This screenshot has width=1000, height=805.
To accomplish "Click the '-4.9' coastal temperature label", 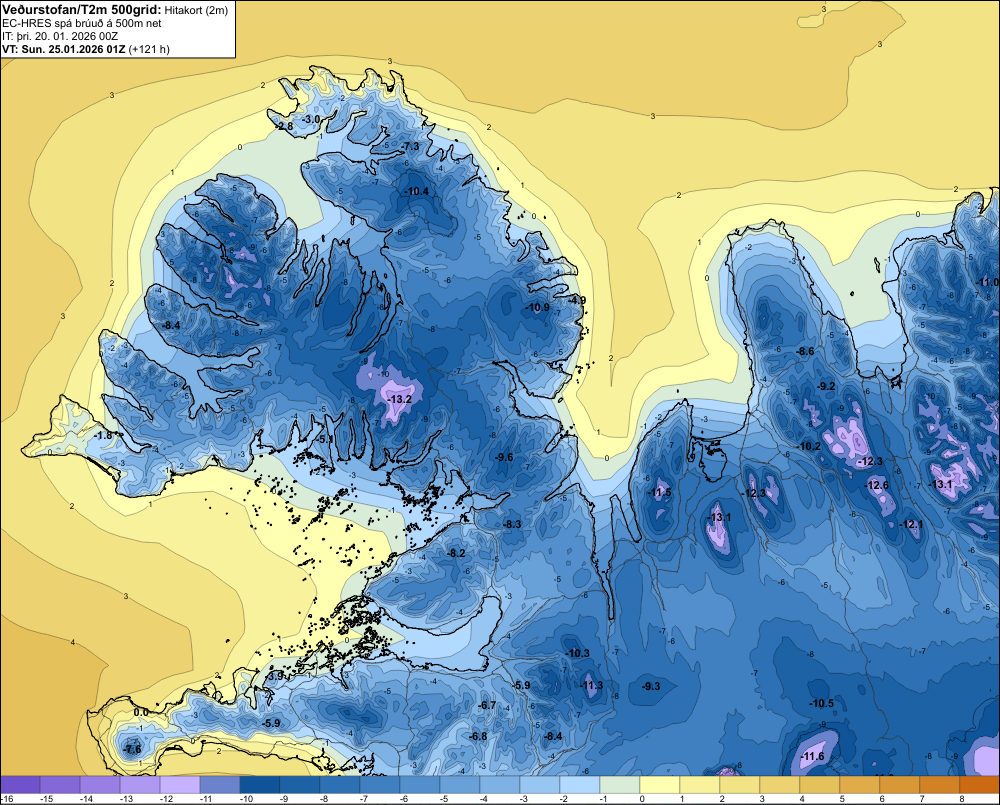I will point(577,300).
